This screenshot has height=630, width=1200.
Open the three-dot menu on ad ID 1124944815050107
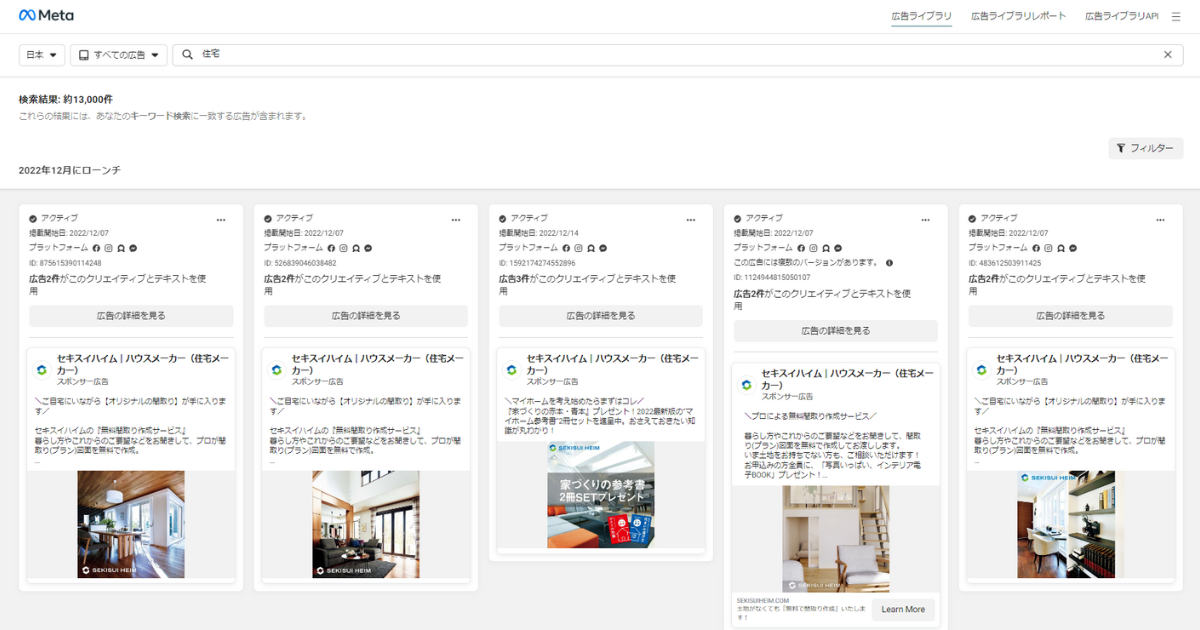[926, 219]
